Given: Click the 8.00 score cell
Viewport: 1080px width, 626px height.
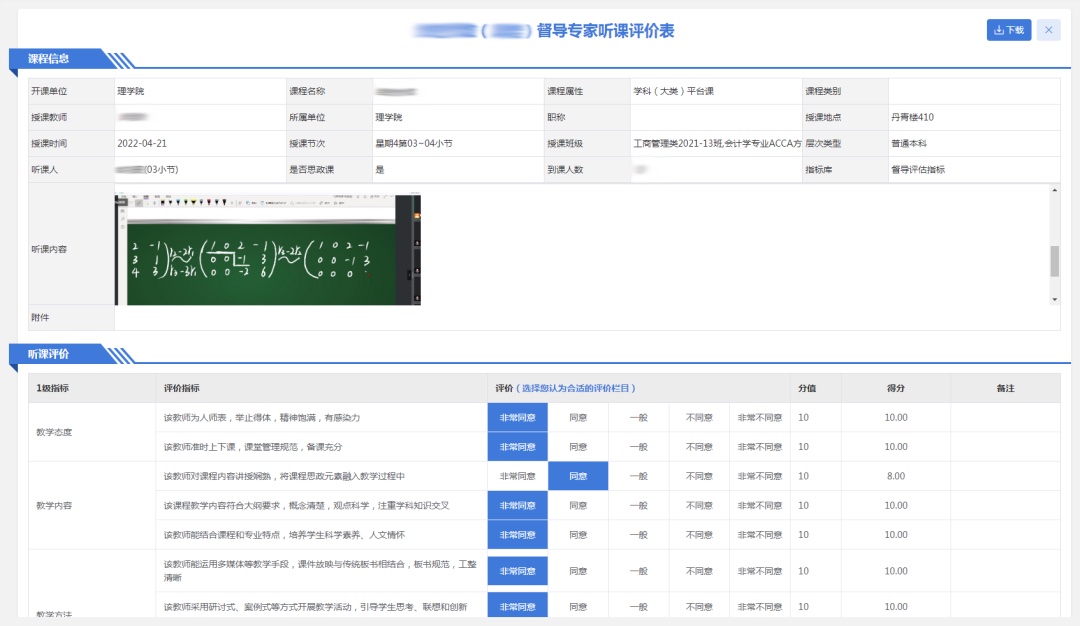Looking at the screenshot, I should coord(895,476).
